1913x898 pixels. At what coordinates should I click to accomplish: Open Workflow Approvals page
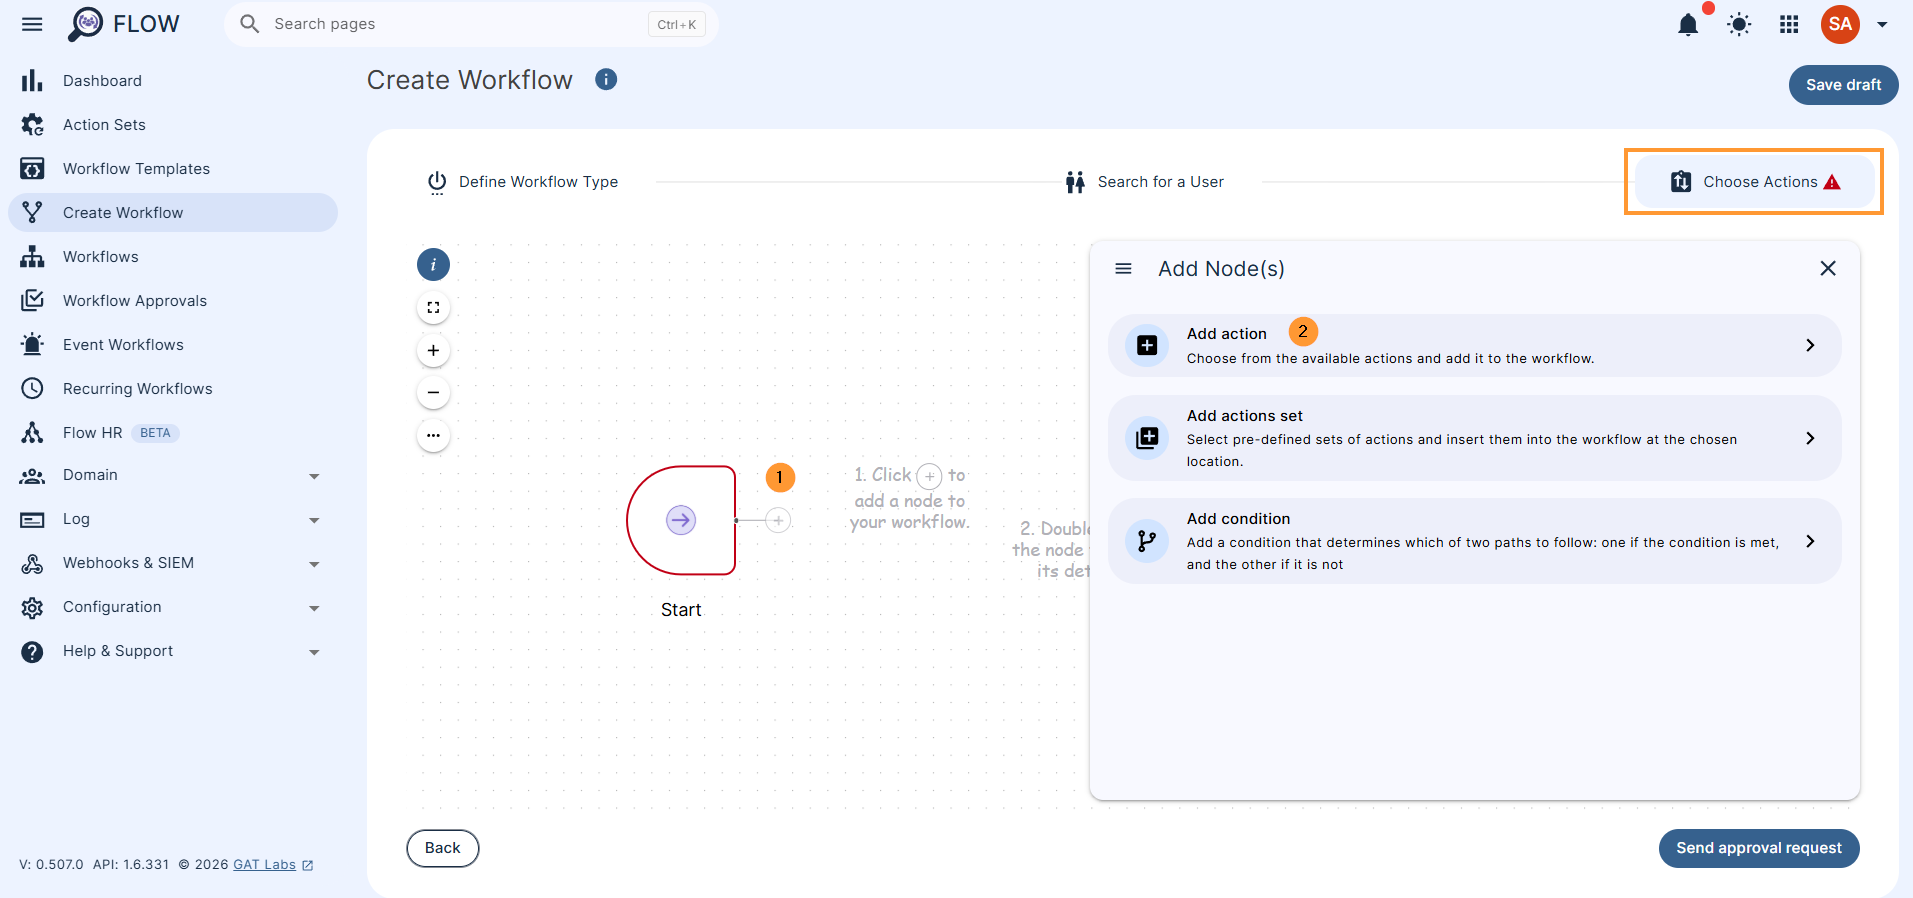tap(173, 301)
